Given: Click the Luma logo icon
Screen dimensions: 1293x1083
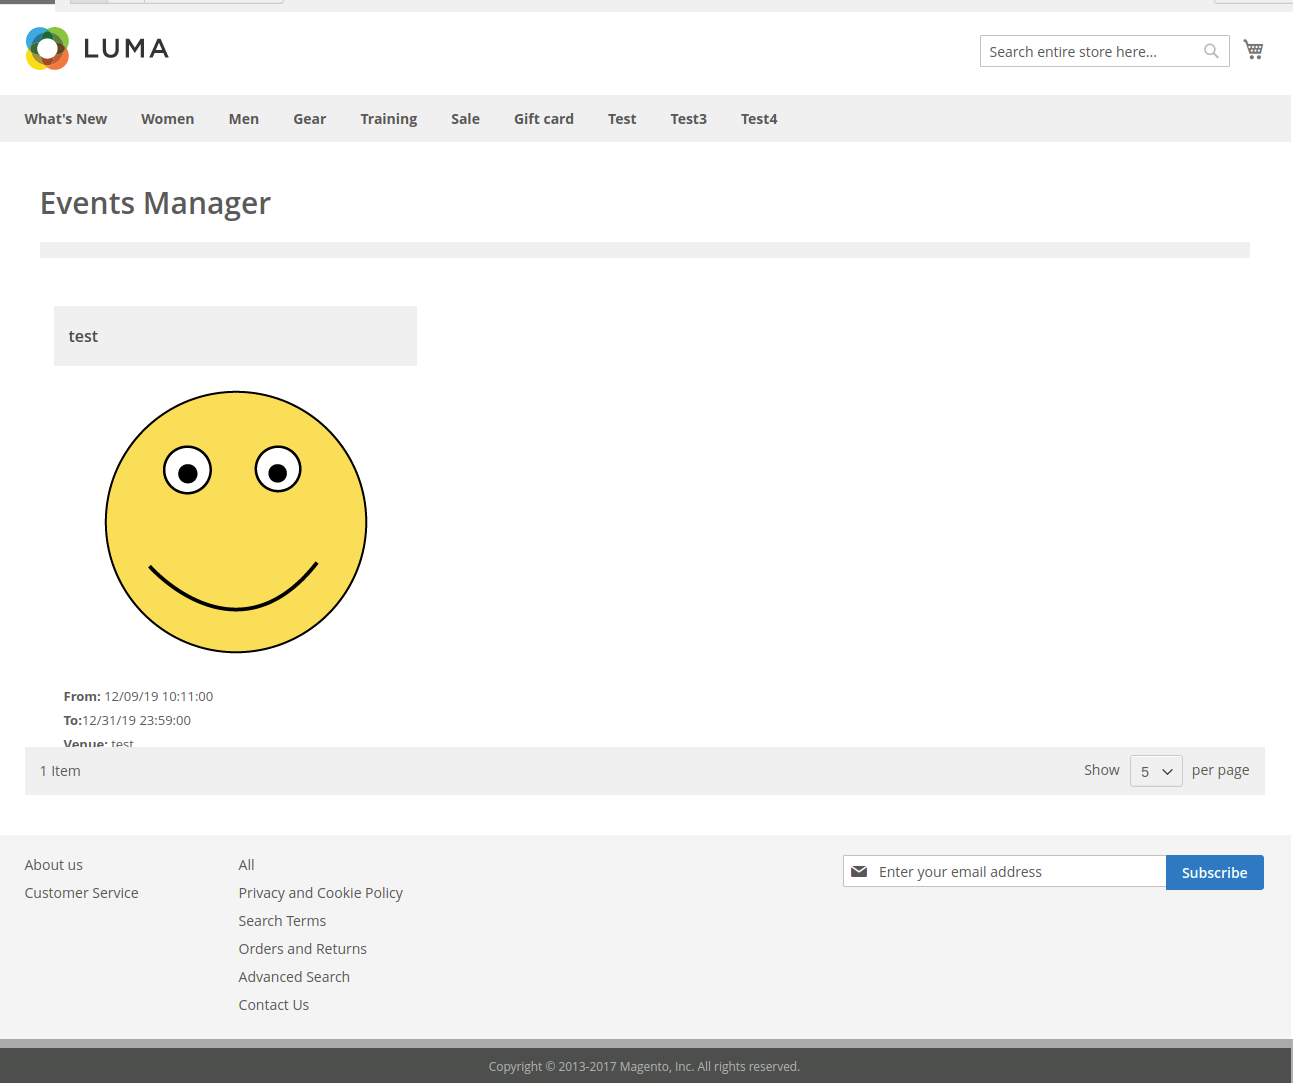Looking at the screenshot, I should (x=47, y=49).
